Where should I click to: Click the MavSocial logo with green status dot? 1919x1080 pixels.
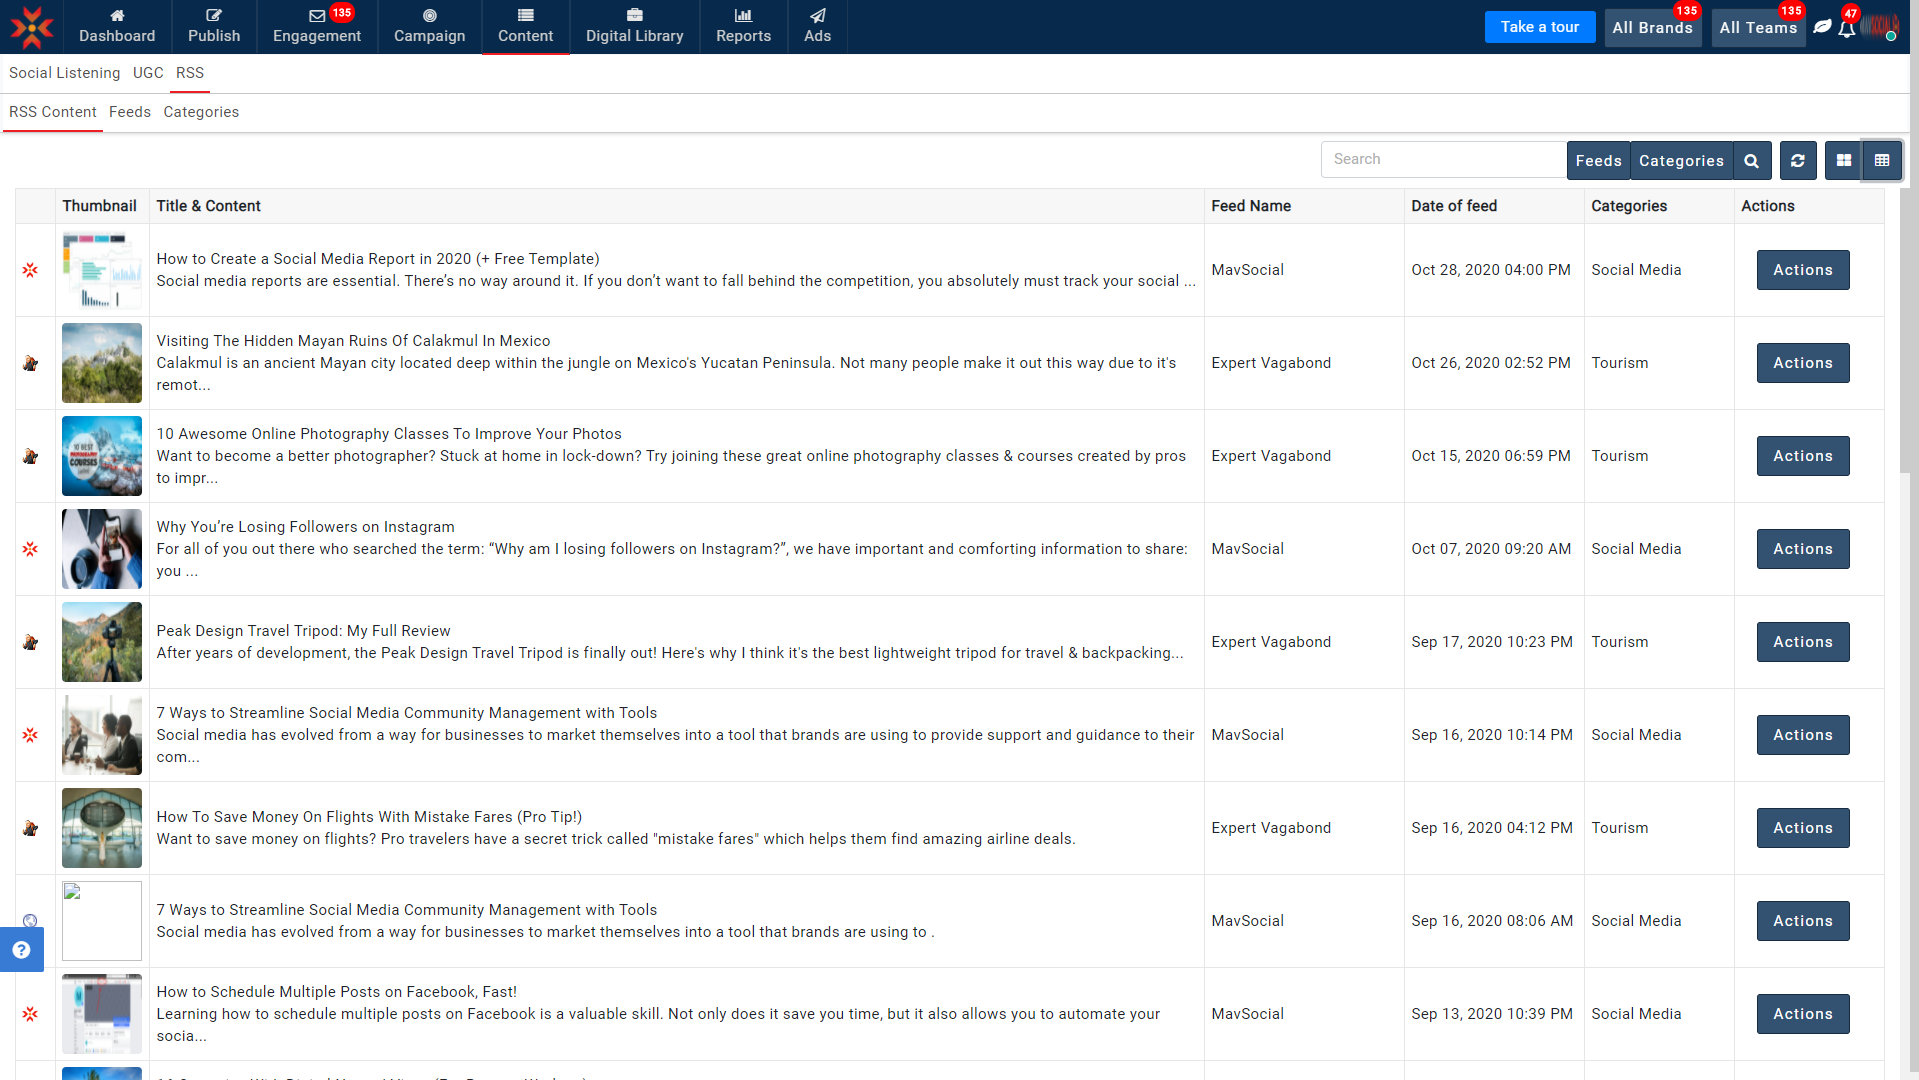(x=1880, y=27)
